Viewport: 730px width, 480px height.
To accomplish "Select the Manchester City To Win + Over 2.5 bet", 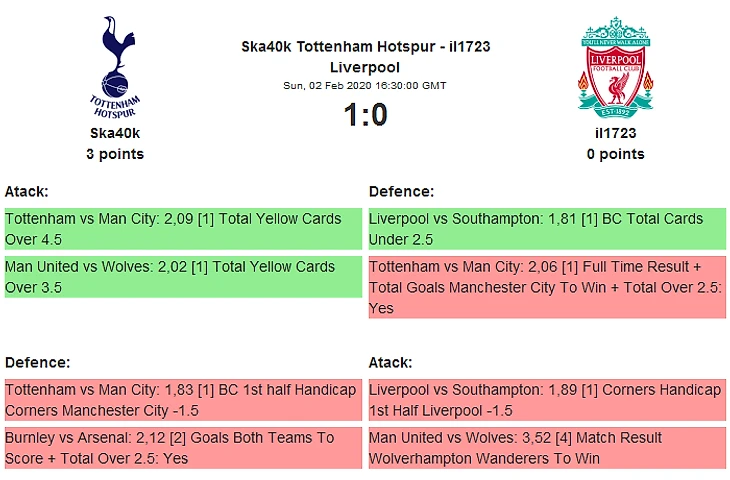I will pyautogui.click(x=547, y=287).
